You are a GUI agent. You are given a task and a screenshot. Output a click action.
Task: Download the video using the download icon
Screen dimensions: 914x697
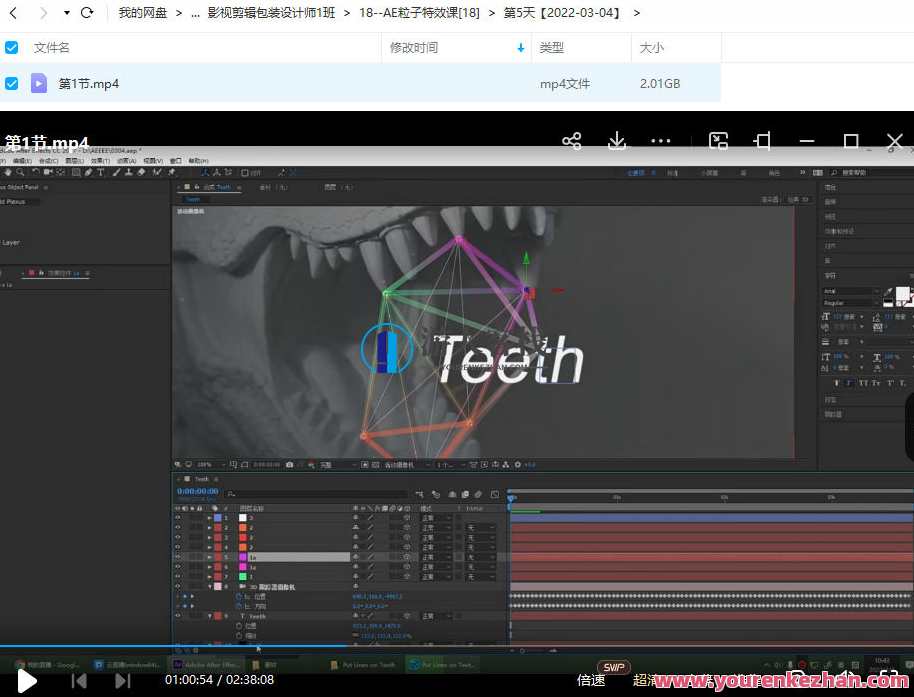(617, 141)
